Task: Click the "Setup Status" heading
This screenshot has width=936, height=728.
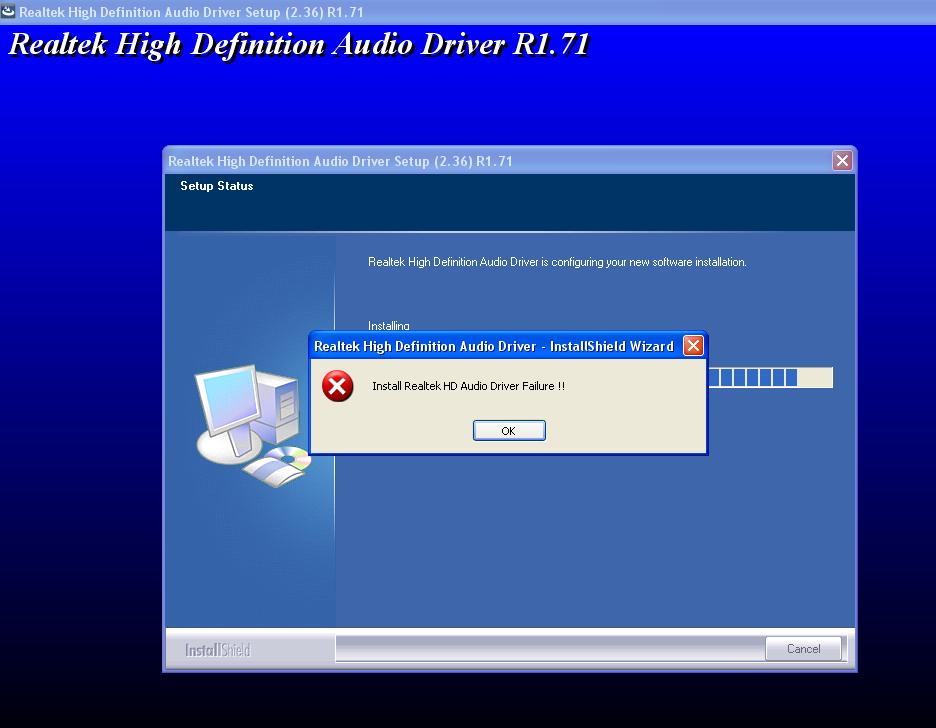Action: [217, 186]
